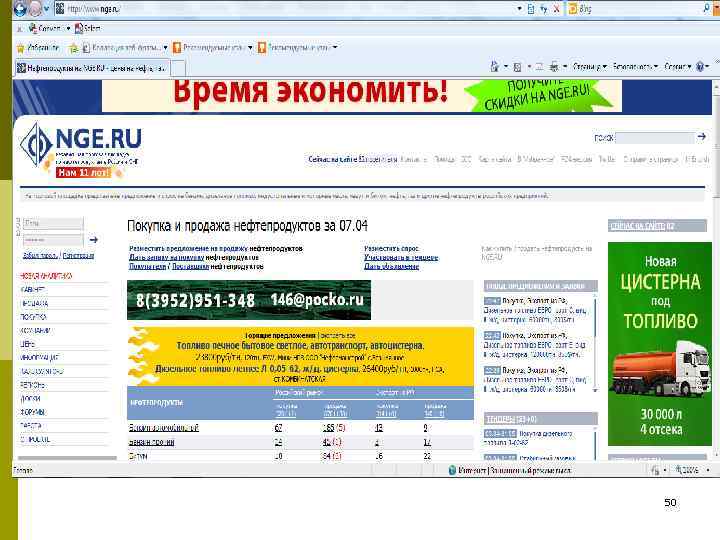Click the green Новая цистерна ad
Viewport: 720px width, 540px height.
[660, 344]
